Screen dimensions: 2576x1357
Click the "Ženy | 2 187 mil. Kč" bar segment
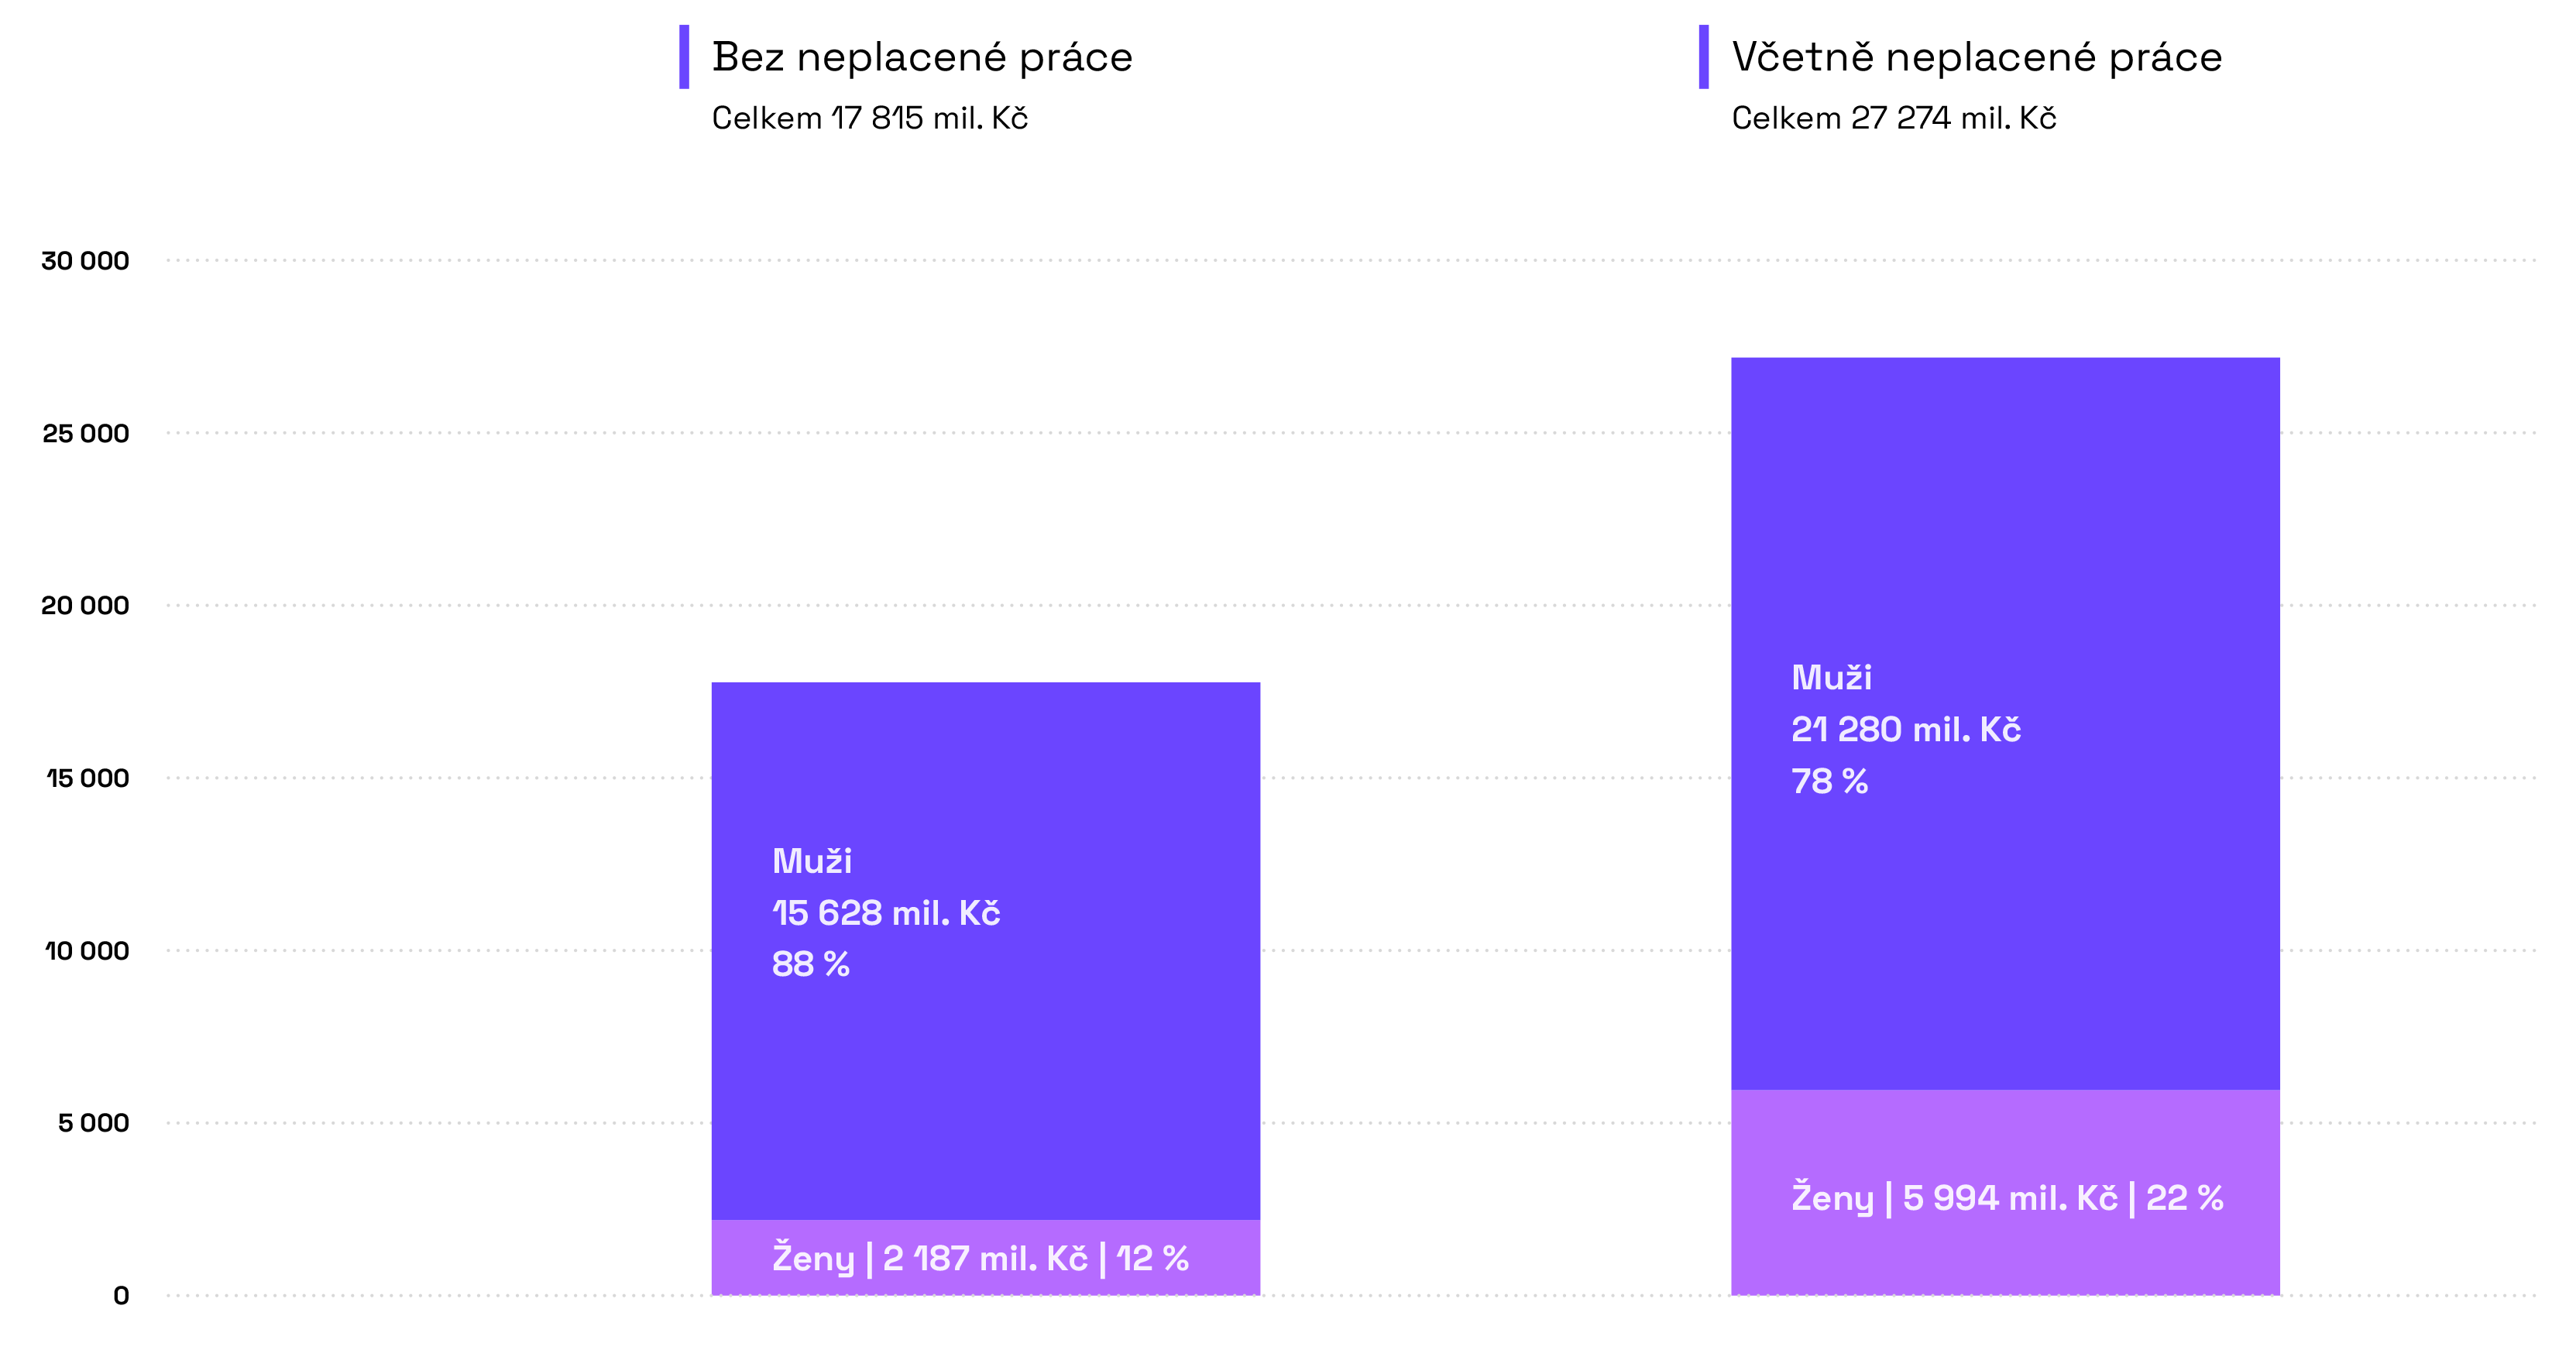click(985, 1257)
